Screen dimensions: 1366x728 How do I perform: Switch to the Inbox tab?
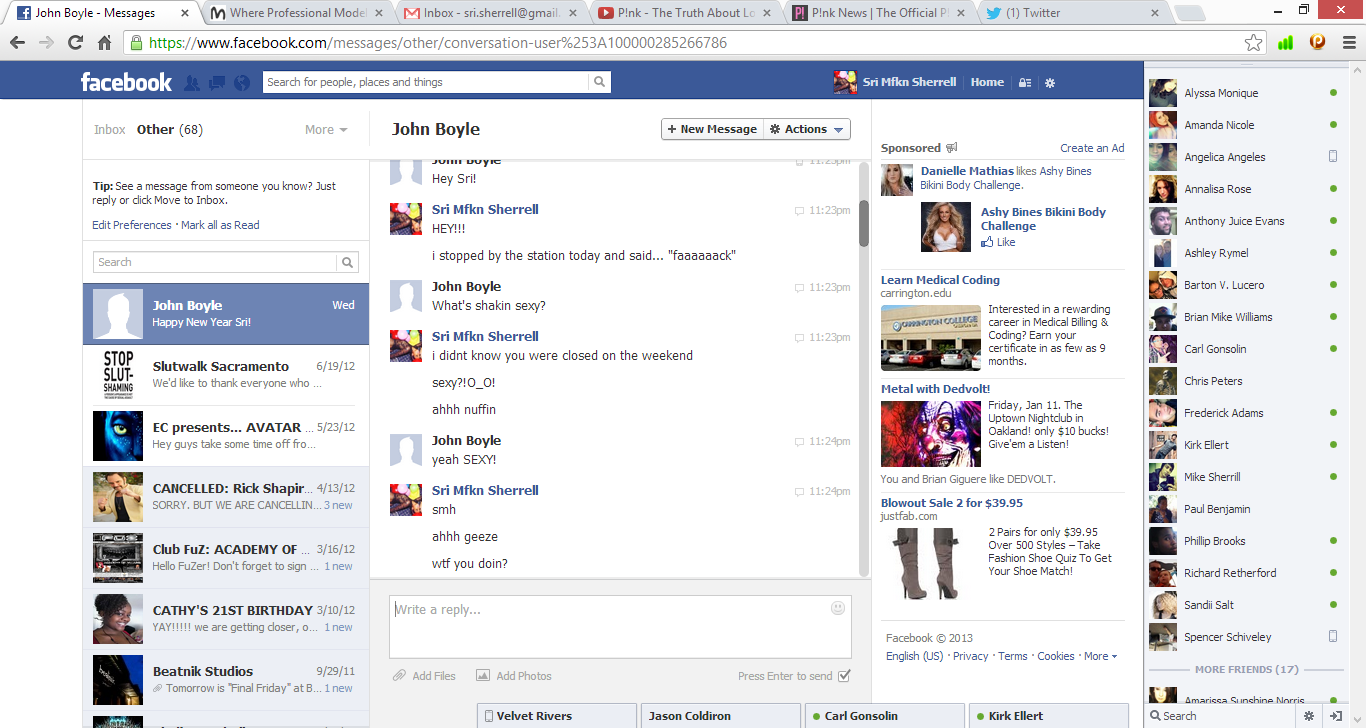[x=110, y=130]
